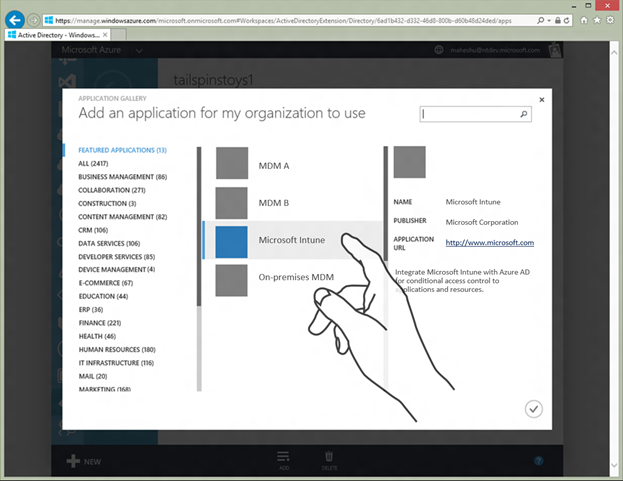The width and height of the screenshot is (623, 481).
Task: Select the On-premises MDM tile
Action: pos(231,280)
